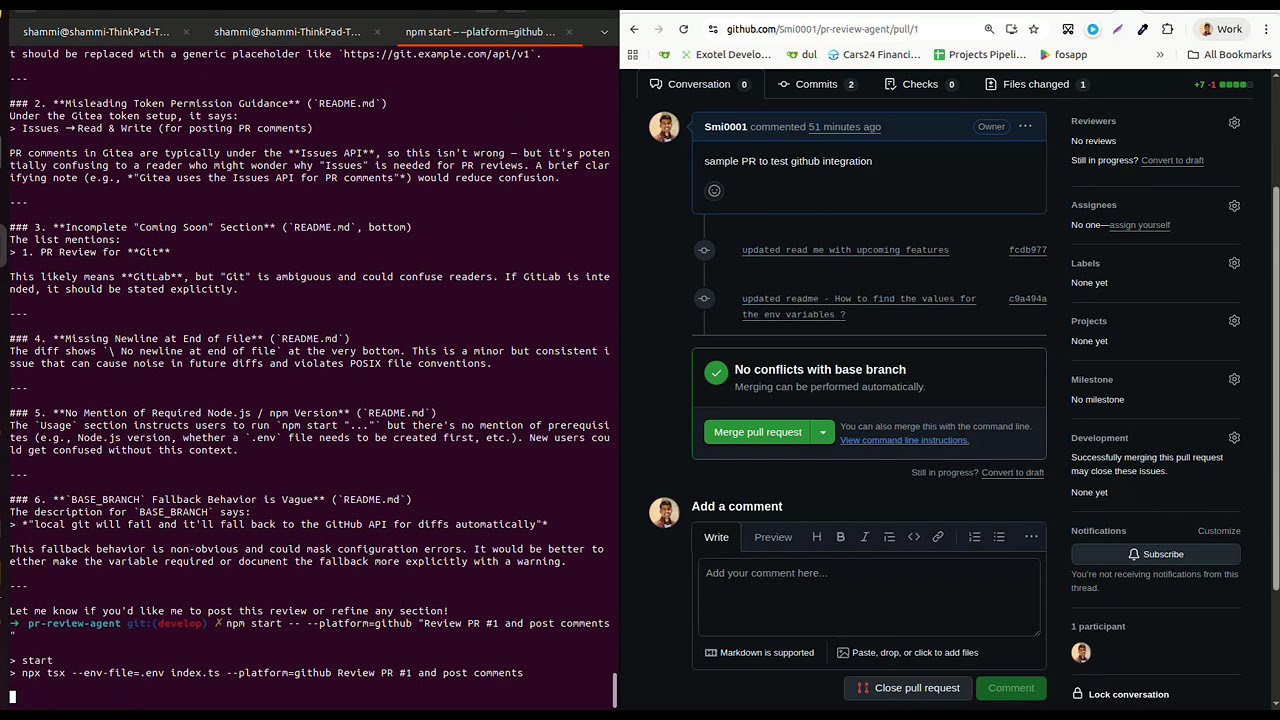The height and width of the screenshot is (720, 1280).
Task: Open View command line instructions link
Action: [904, 440]
